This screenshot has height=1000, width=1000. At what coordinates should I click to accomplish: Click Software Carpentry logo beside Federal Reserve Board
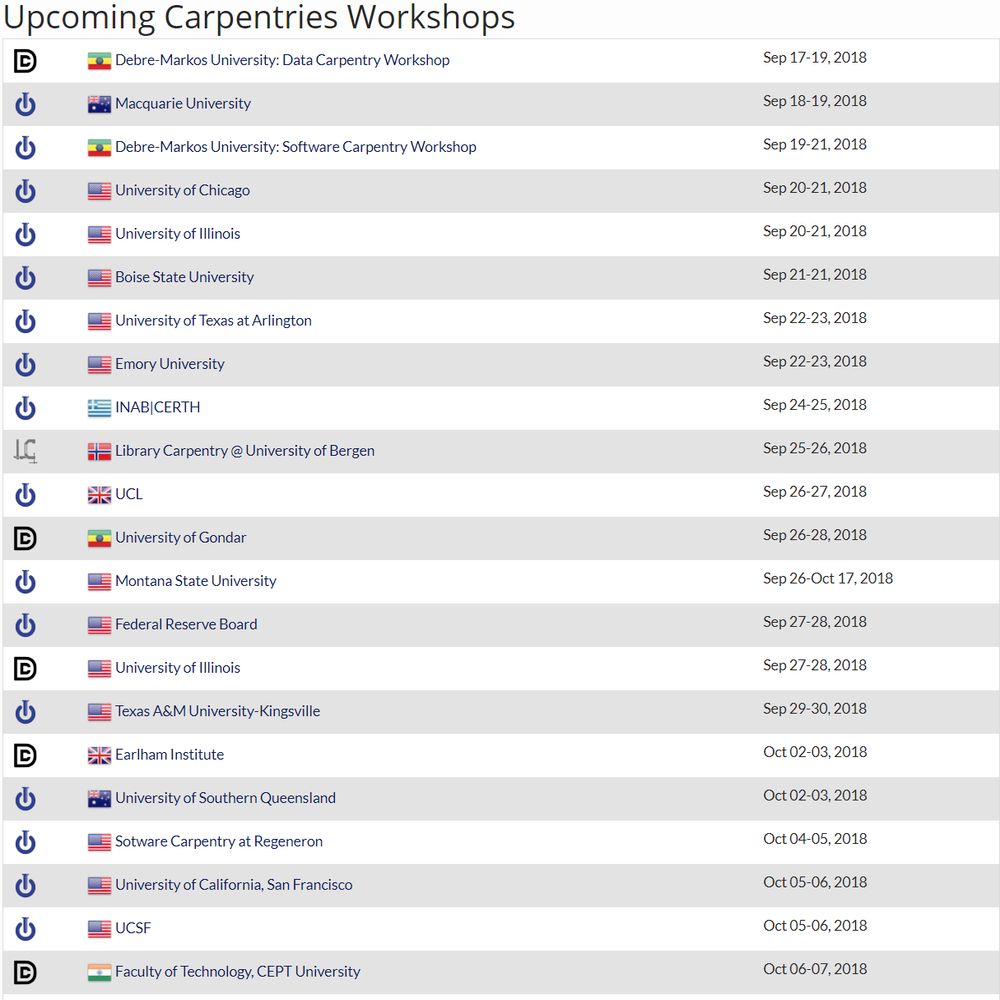(25, 625)
